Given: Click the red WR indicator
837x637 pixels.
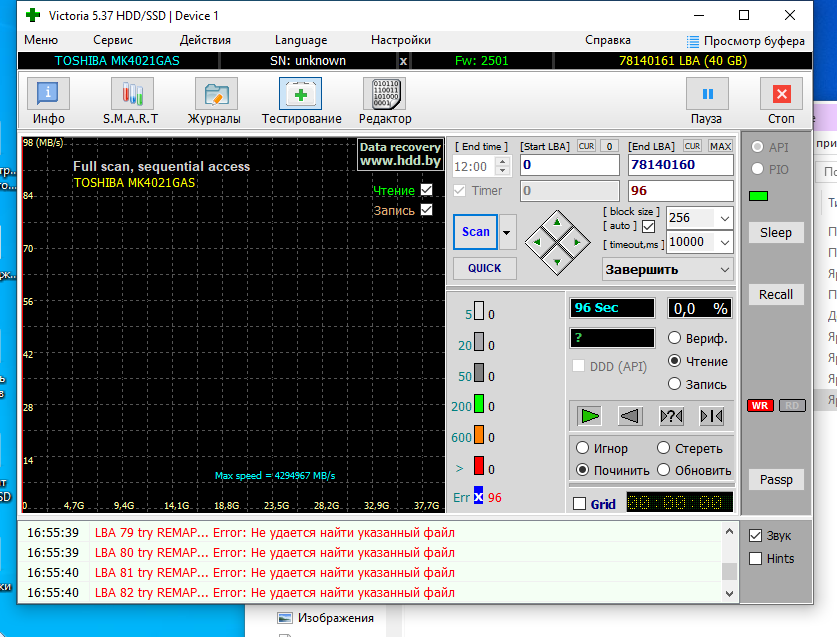Looking at the screenshot, I should click(760, 406).
